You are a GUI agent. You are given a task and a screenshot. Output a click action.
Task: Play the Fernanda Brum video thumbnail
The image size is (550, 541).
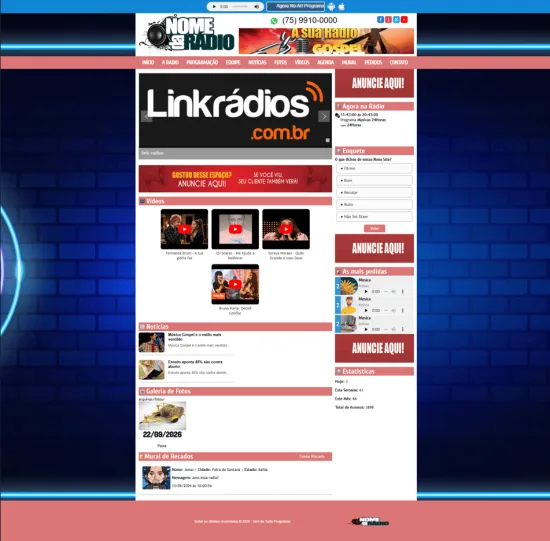[184, 229]
